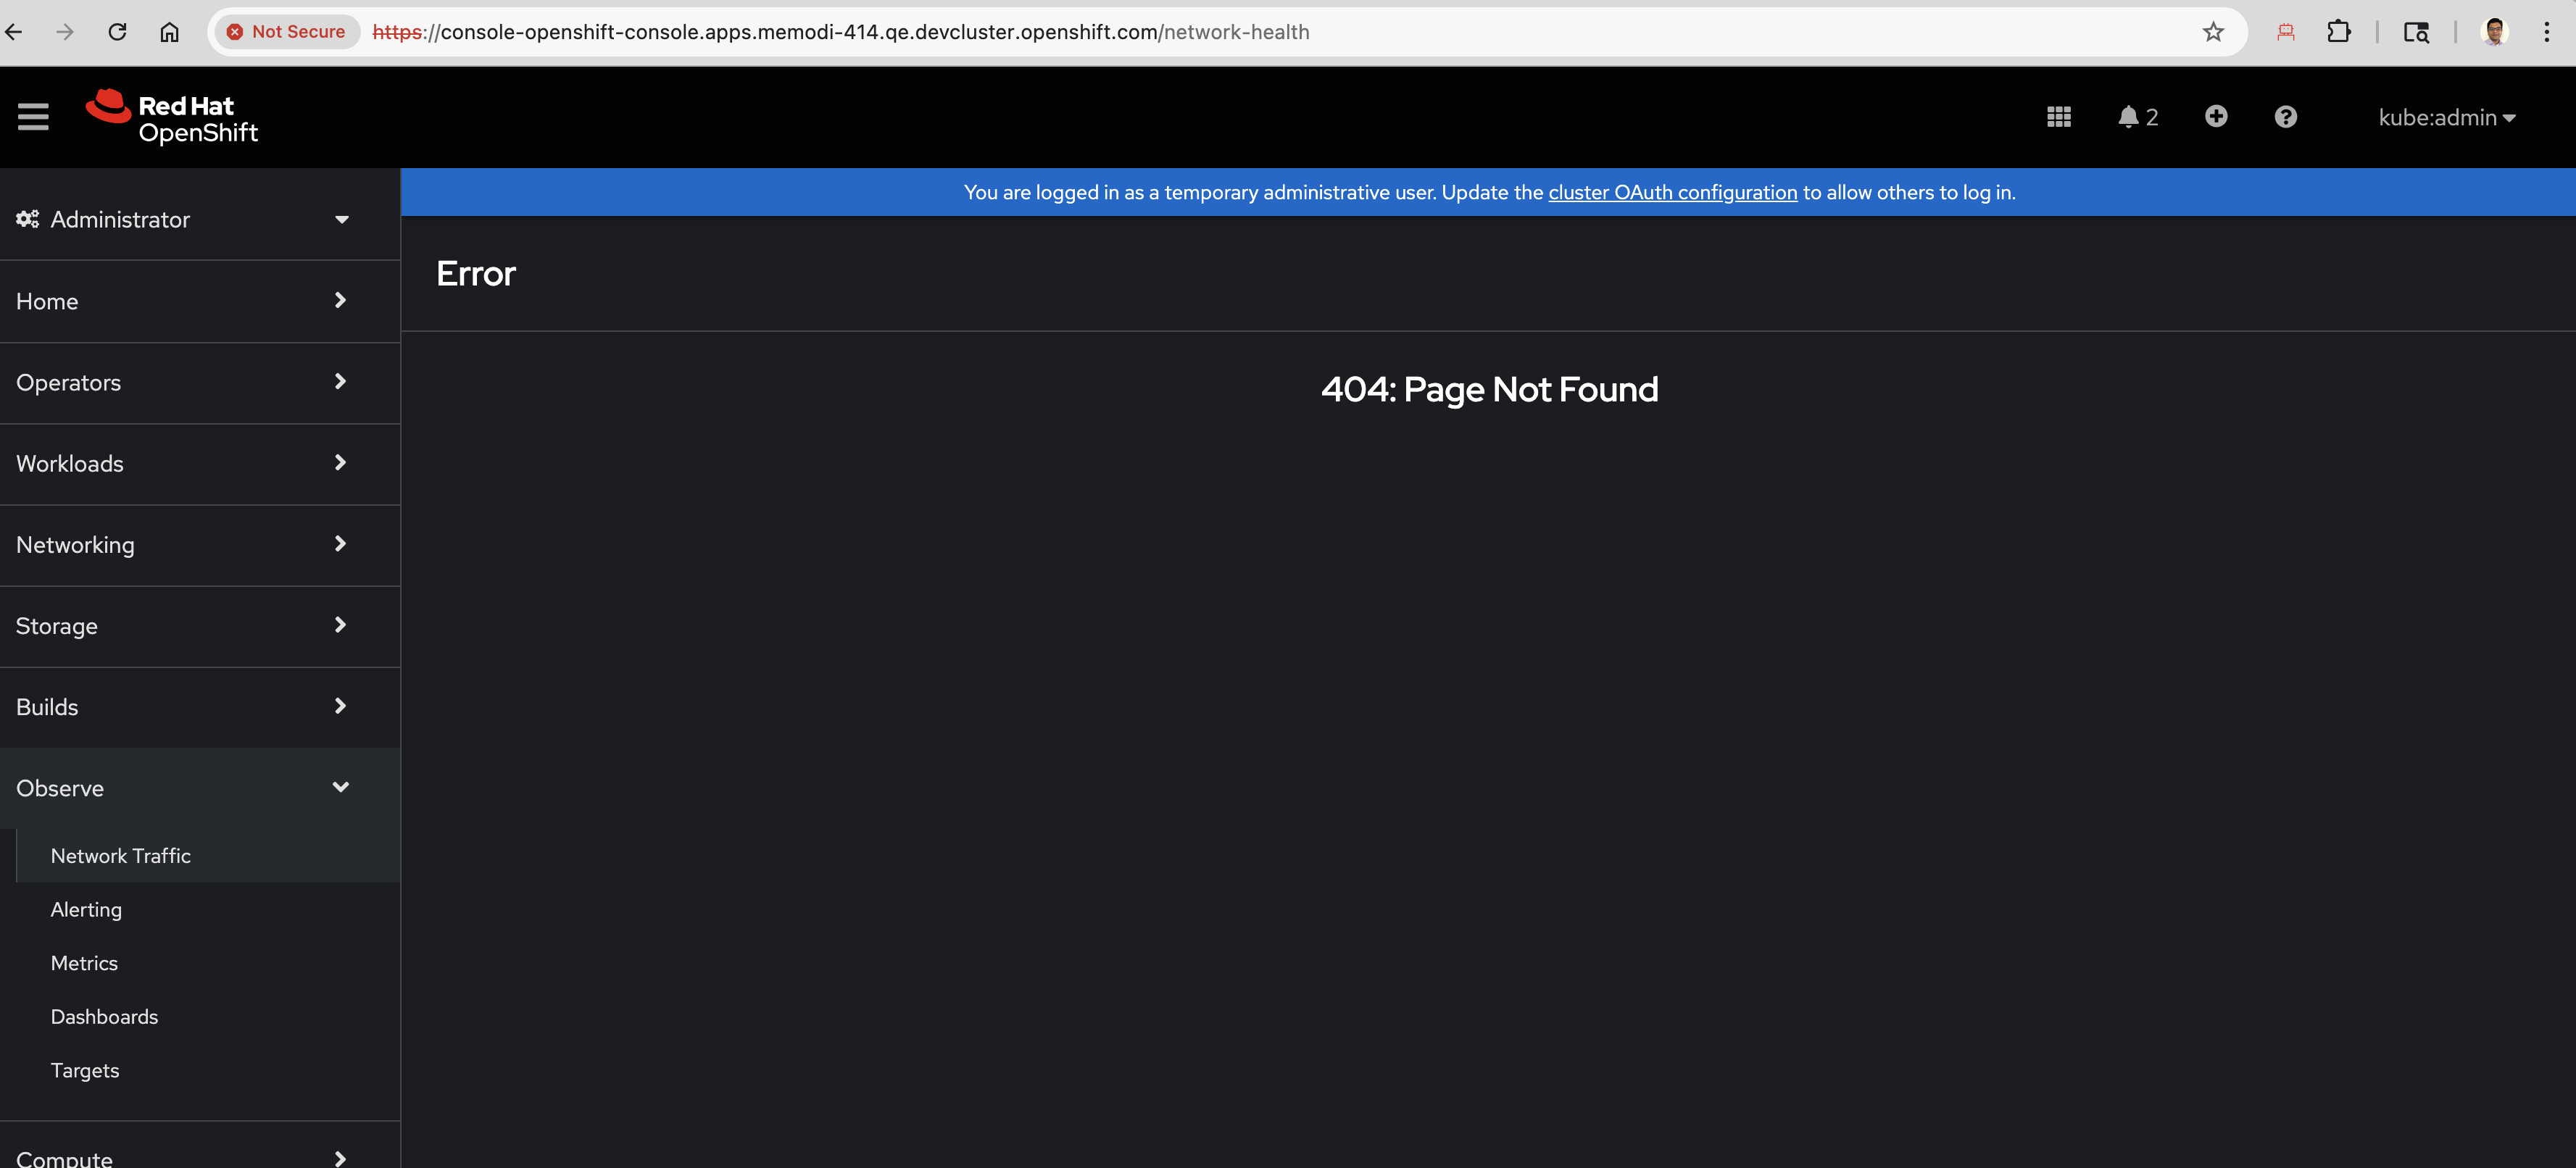Follow the cluster OAuth configuration link
The width and height of the screenshot is (2576, 1168).
click(x=1672, y=192)
